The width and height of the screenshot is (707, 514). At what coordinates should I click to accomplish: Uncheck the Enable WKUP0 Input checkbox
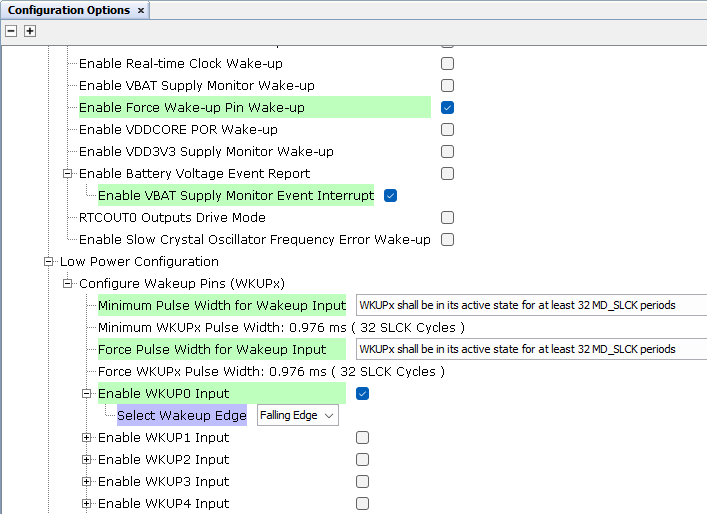[x=363, y=394]
